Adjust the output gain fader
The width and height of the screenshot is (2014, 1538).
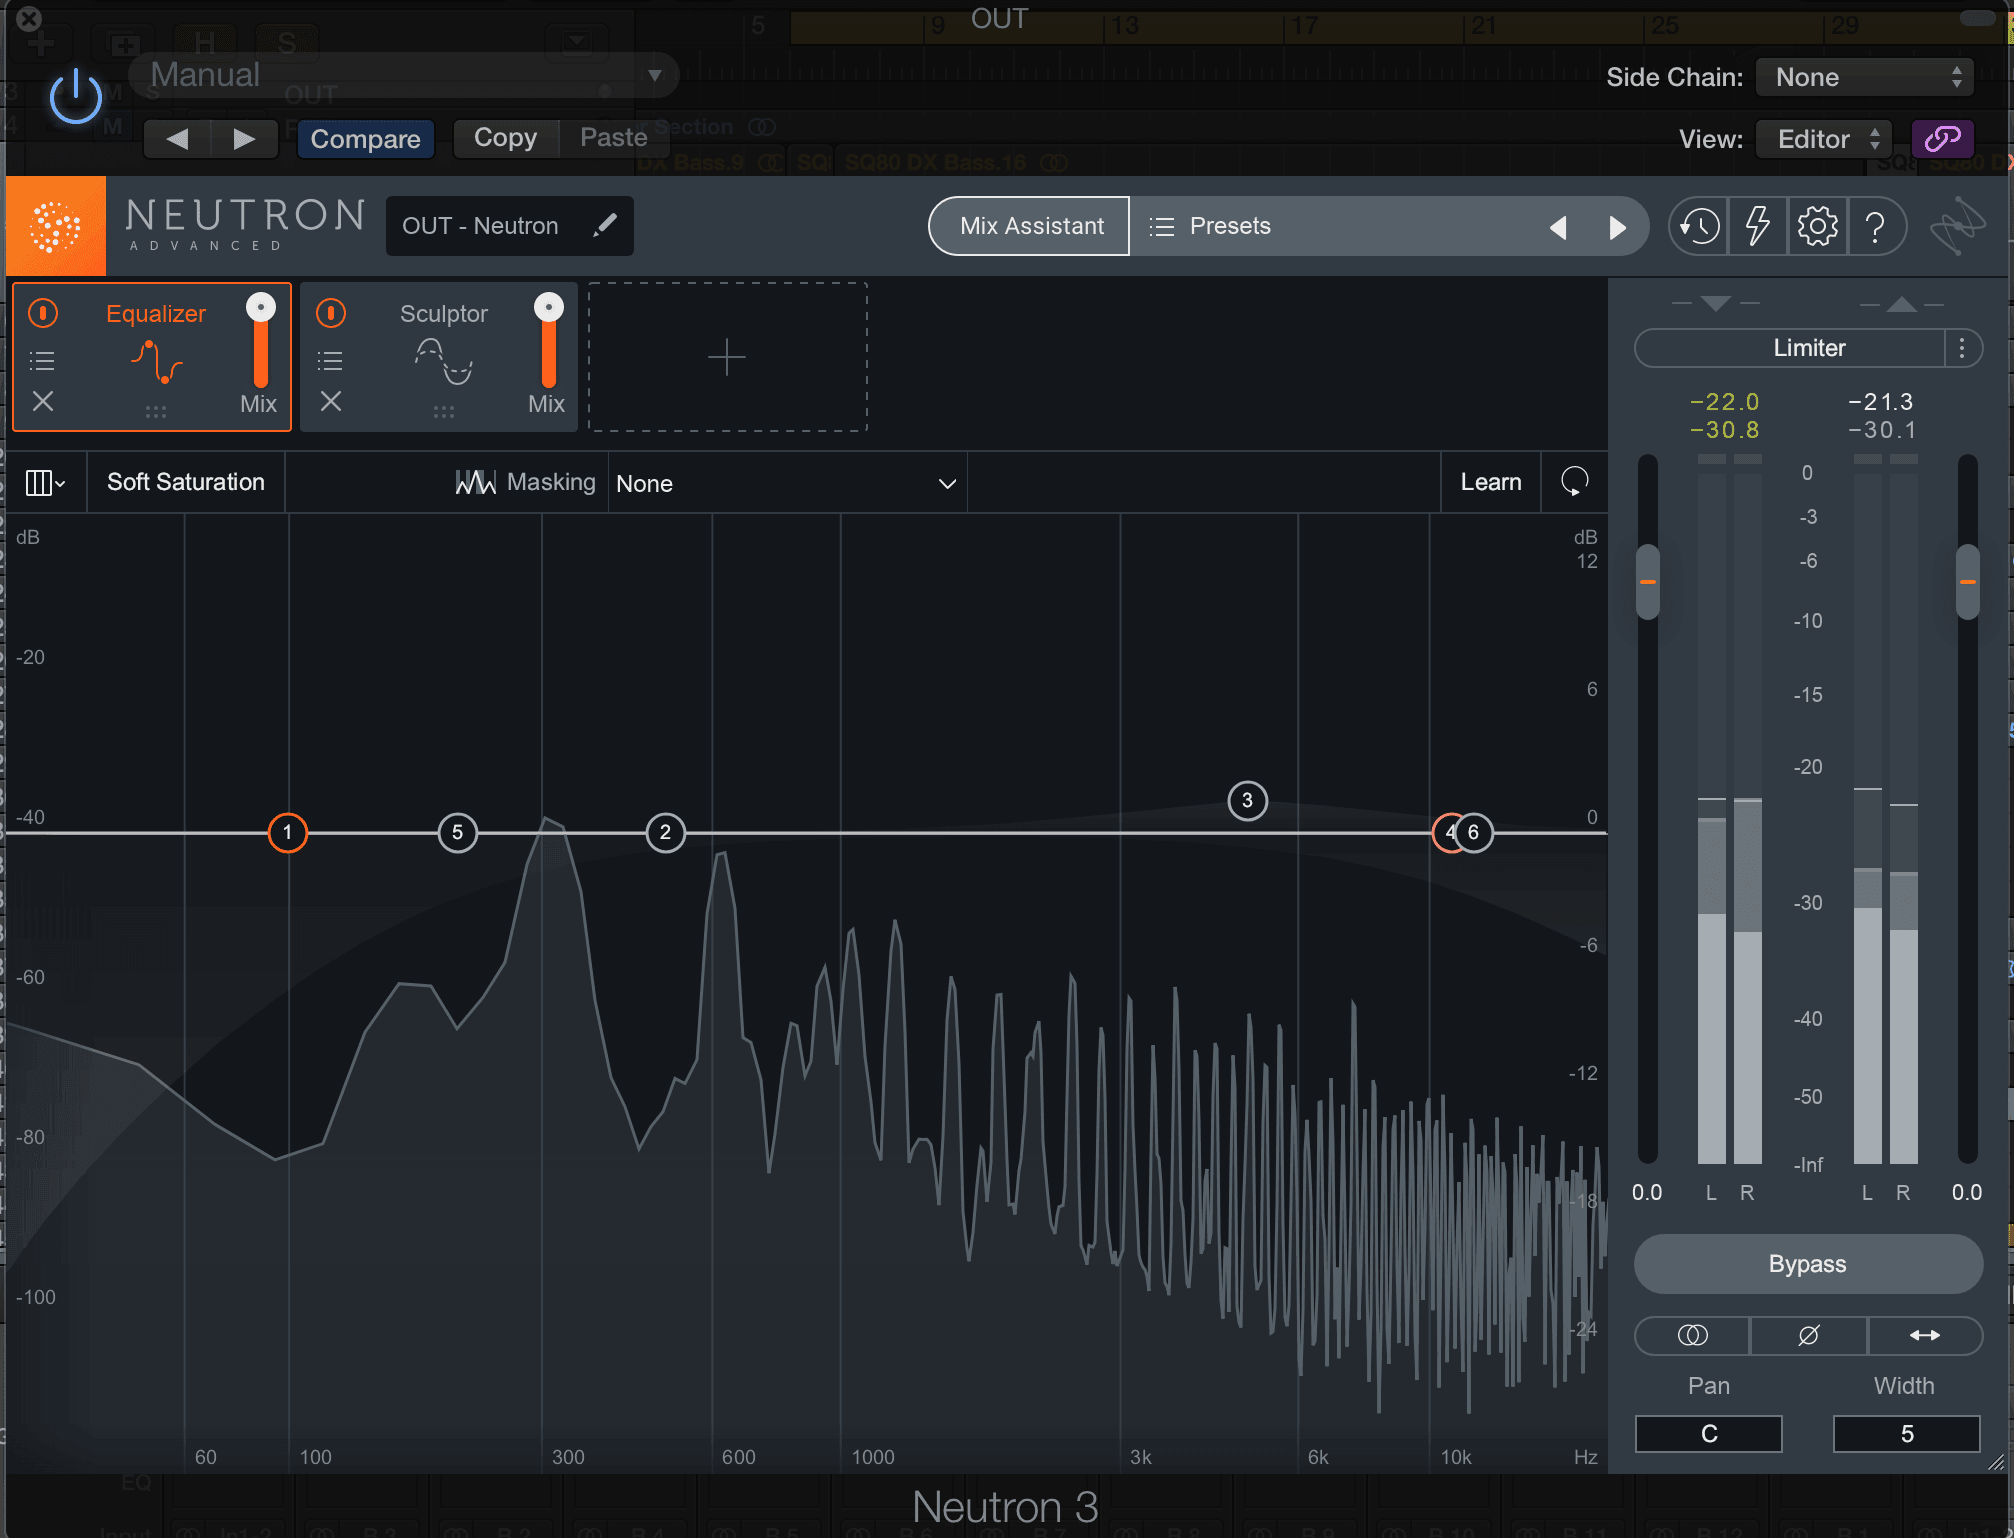pos(1967,582)
